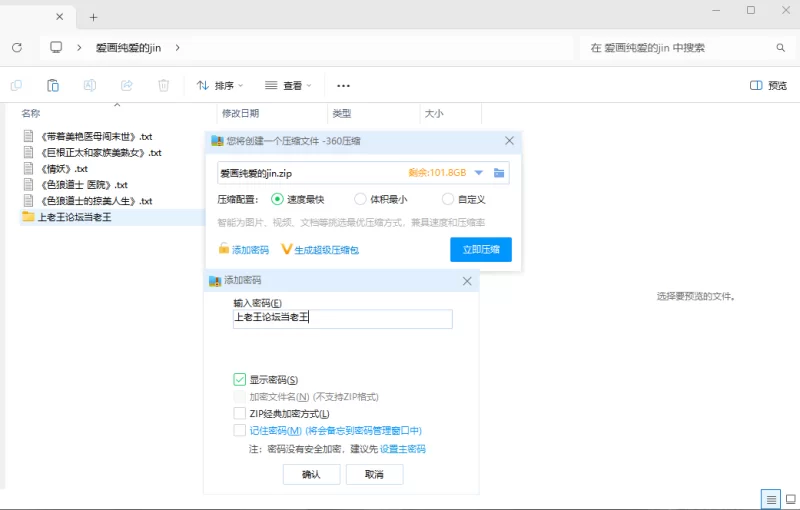Click the 立即压缩 button
Image resolution: width=800 pixels, height=510 pixels.
pos(481,249)
